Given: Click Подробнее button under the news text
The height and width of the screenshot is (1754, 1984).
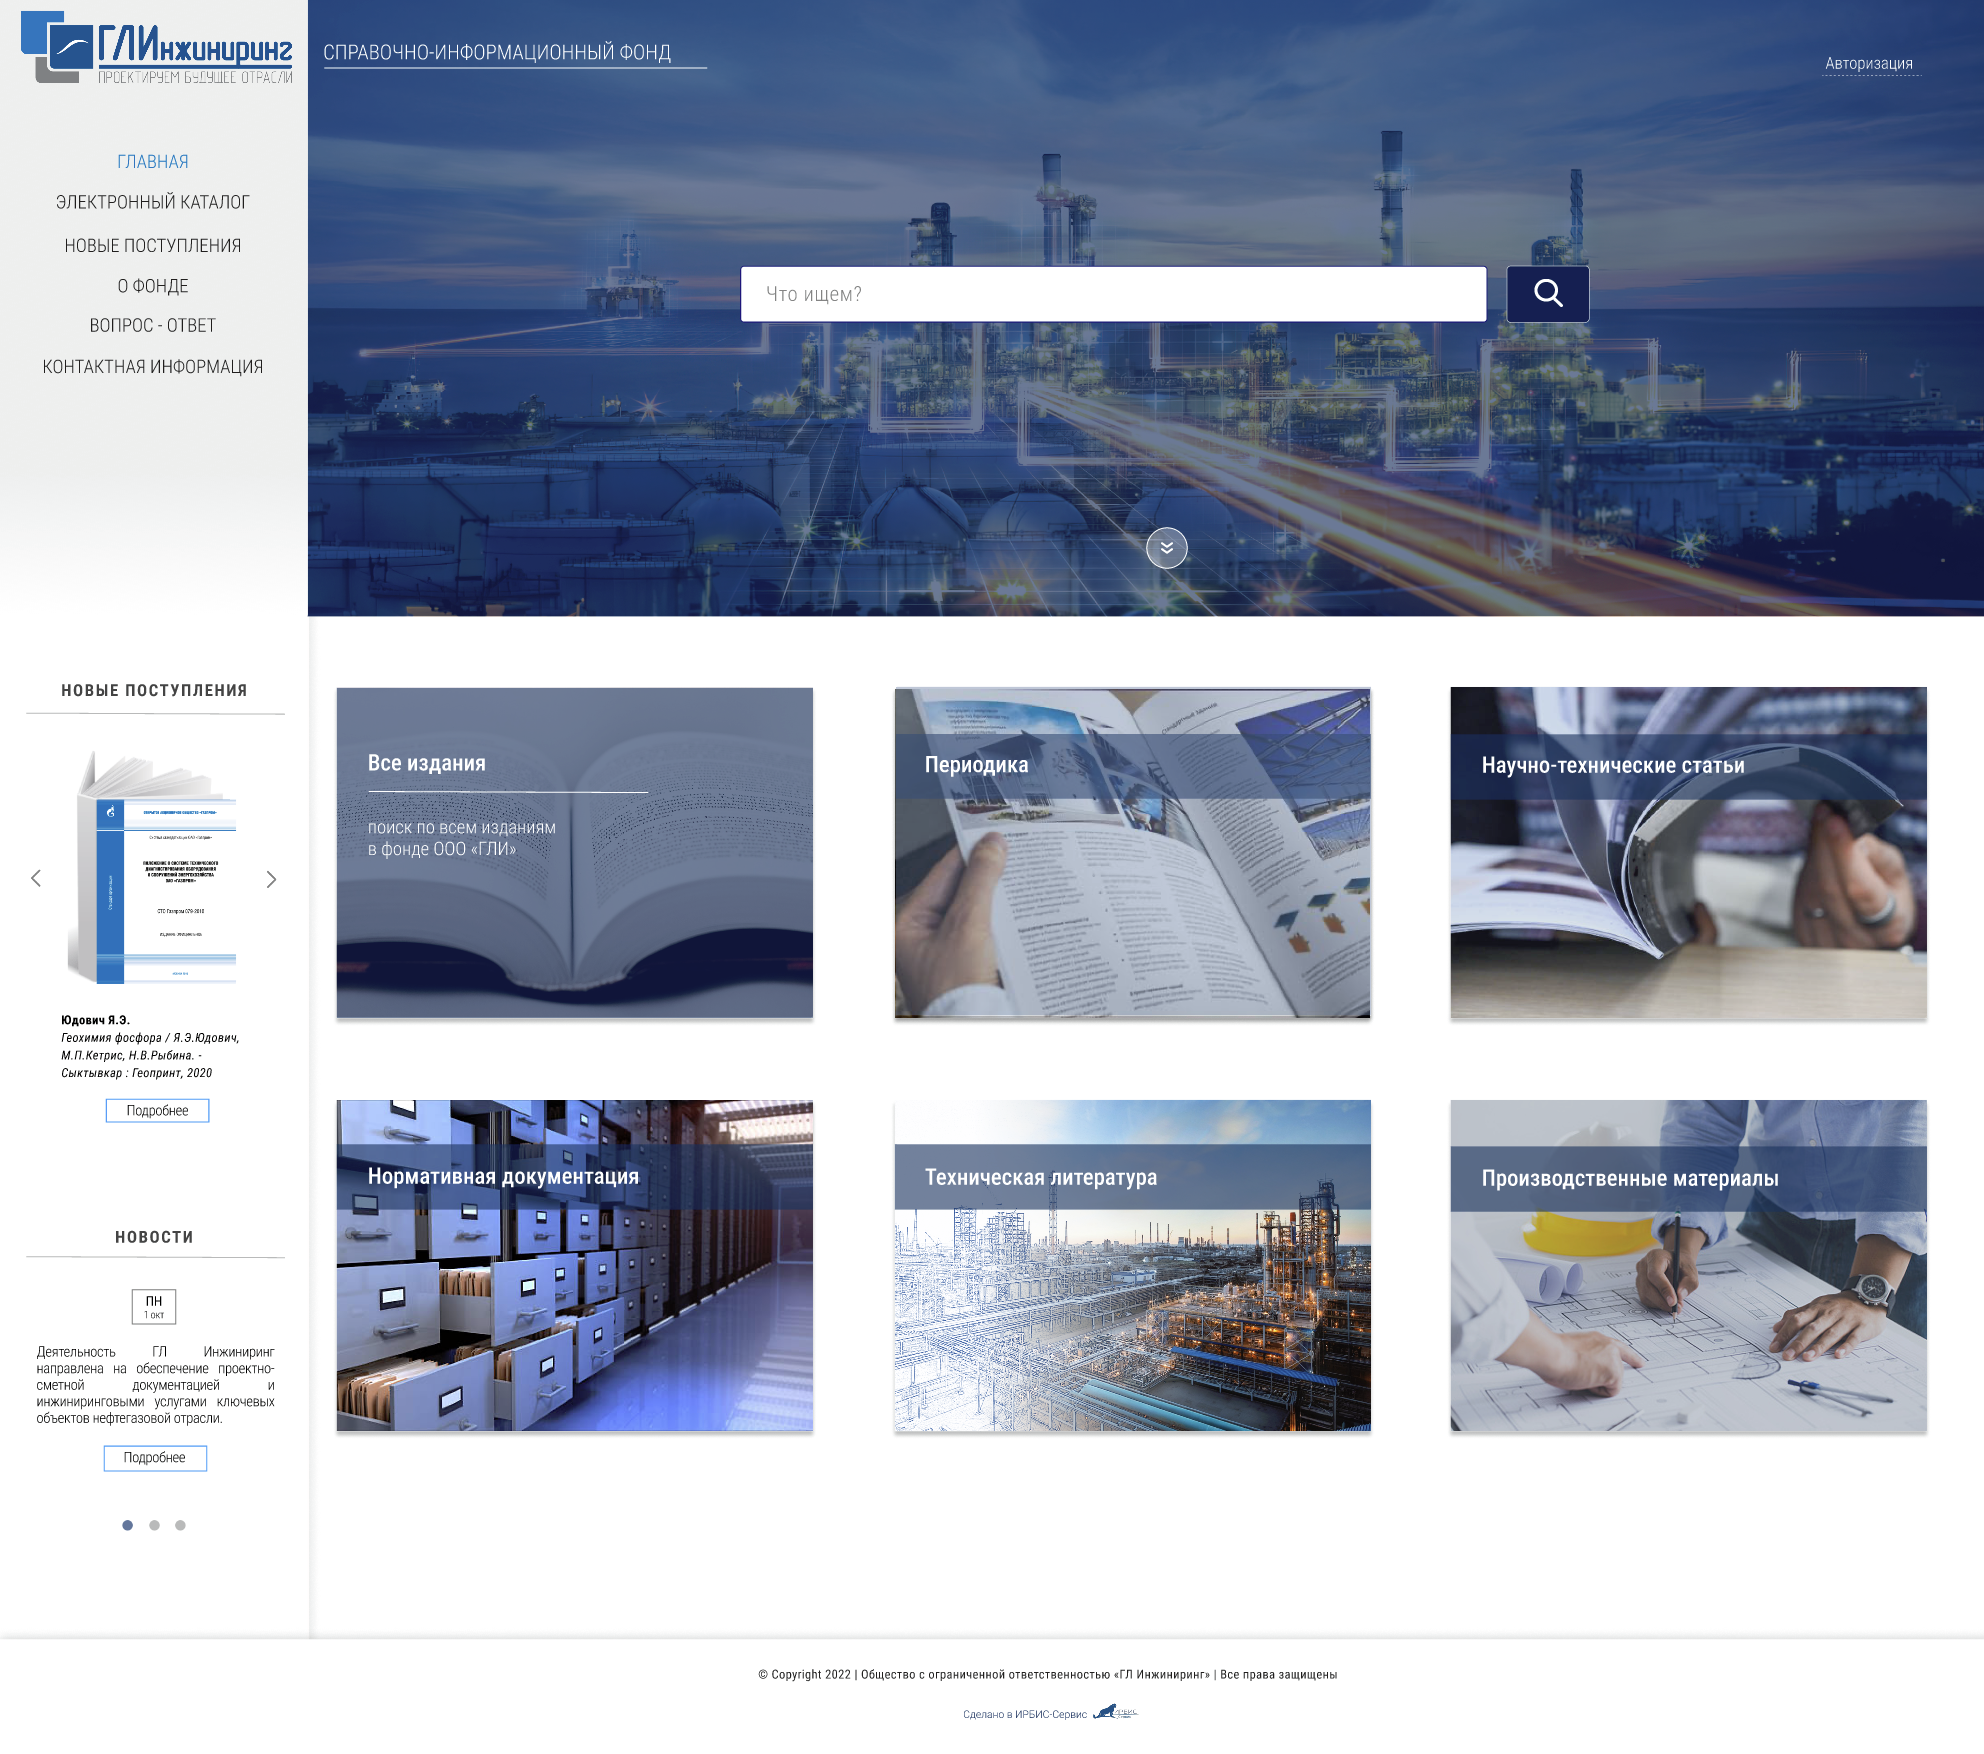Looking at the screenshot, I should [155, 1458].
